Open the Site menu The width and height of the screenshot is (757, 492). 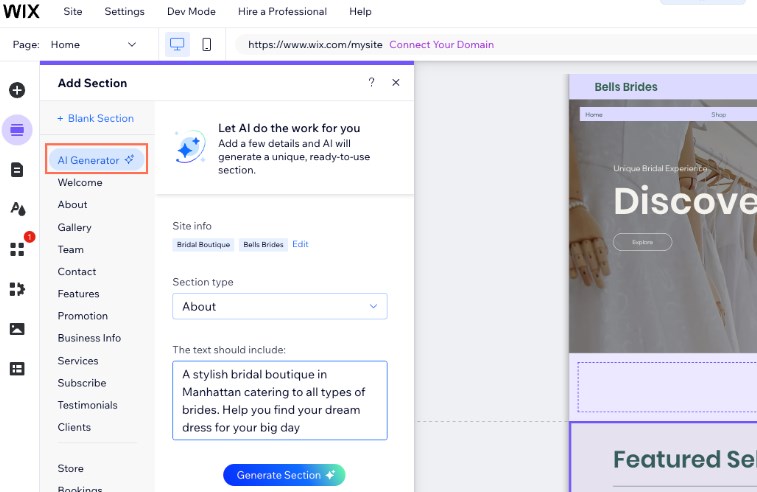(x=73, y=12)
